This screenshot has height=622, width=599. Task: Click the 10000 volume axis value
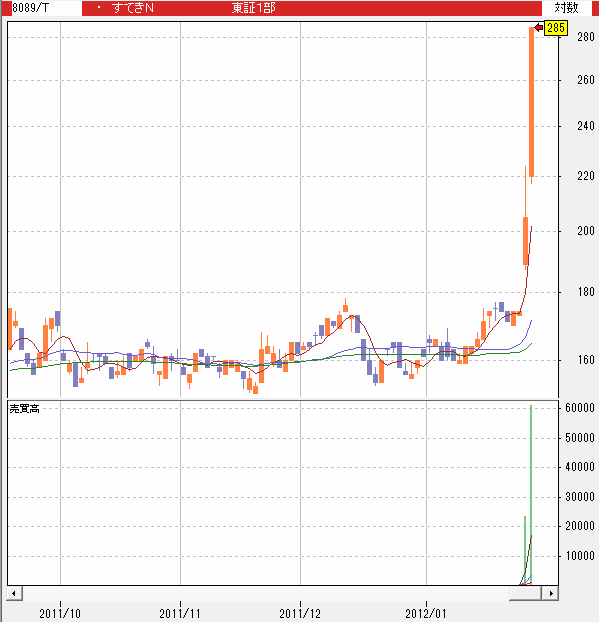[x=580, y=556]
